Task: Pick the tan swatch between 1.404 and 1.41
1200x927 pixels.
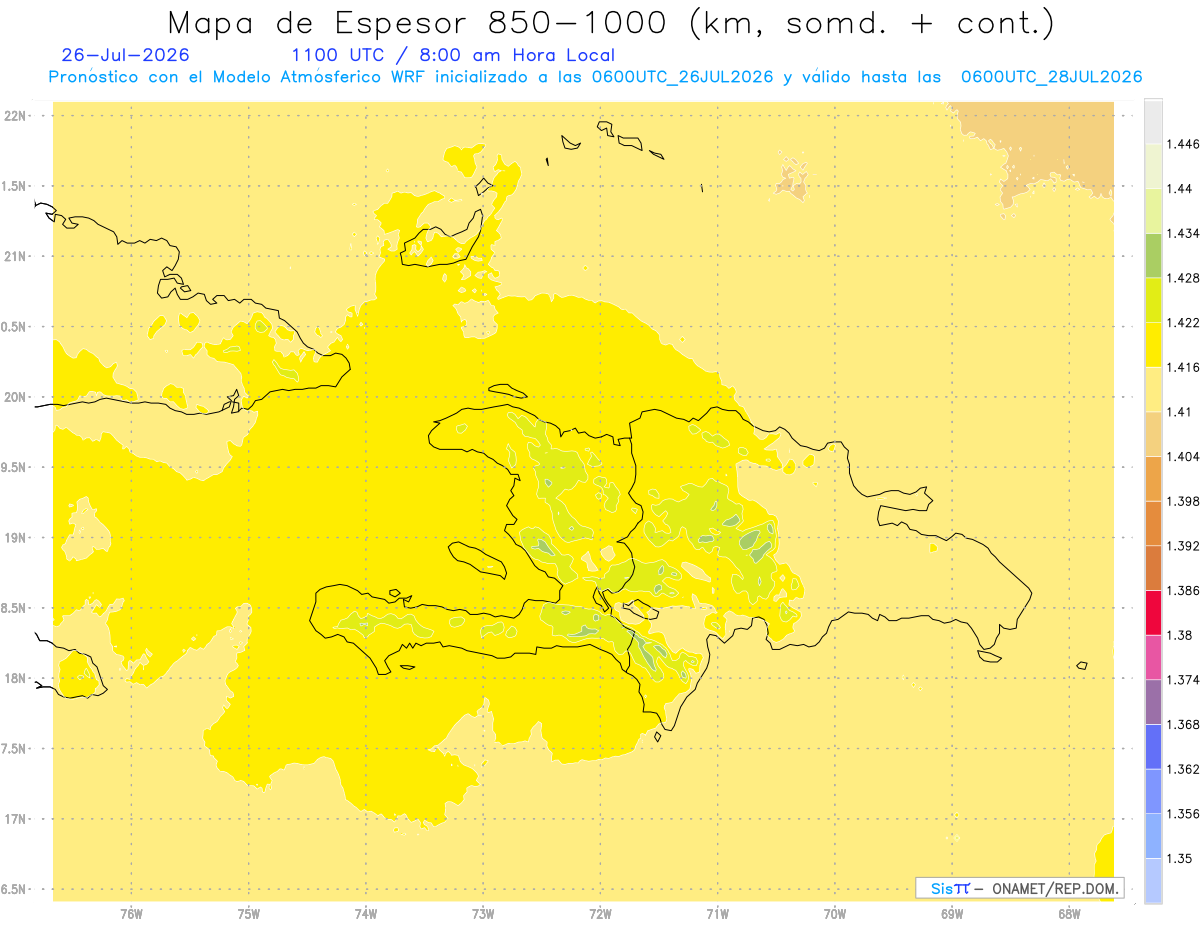Action: (x=1153, y=434)
